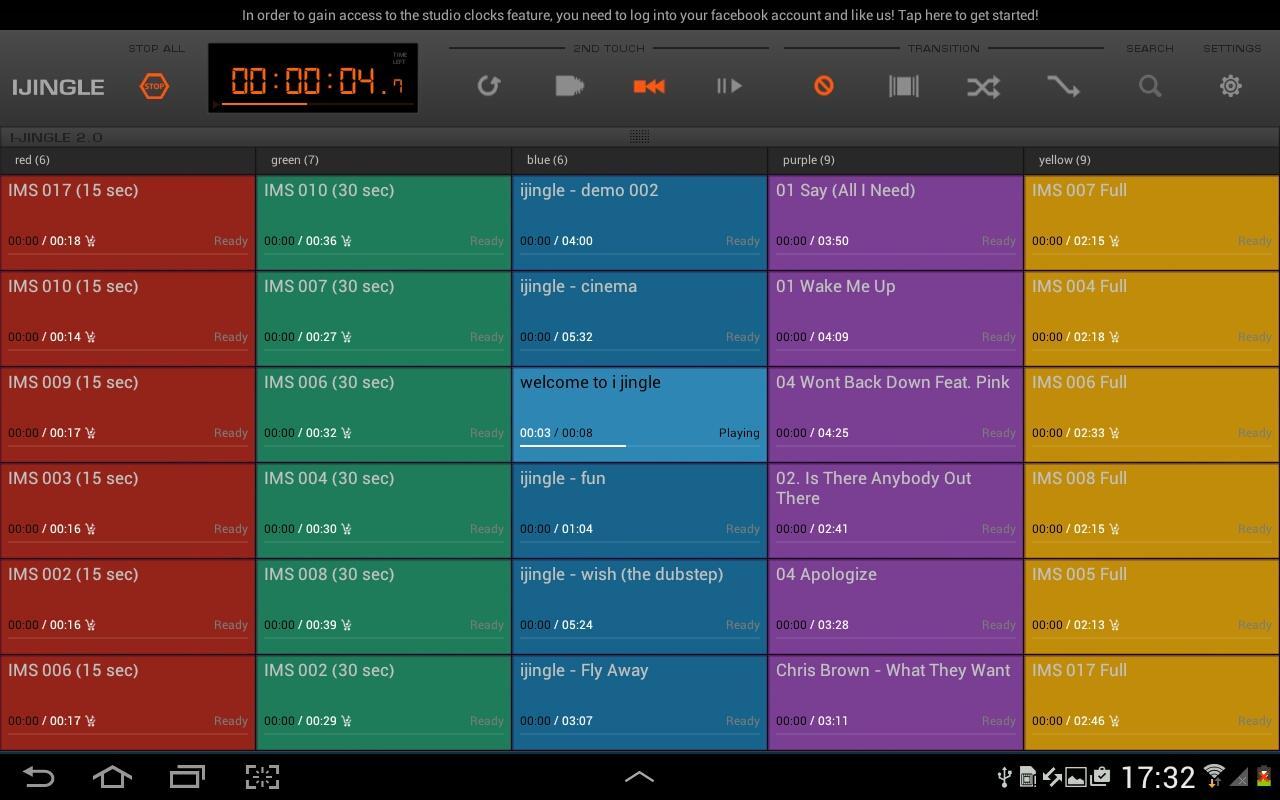
Task: Select the purple (9) column header
Action: [x=896, y=160]
